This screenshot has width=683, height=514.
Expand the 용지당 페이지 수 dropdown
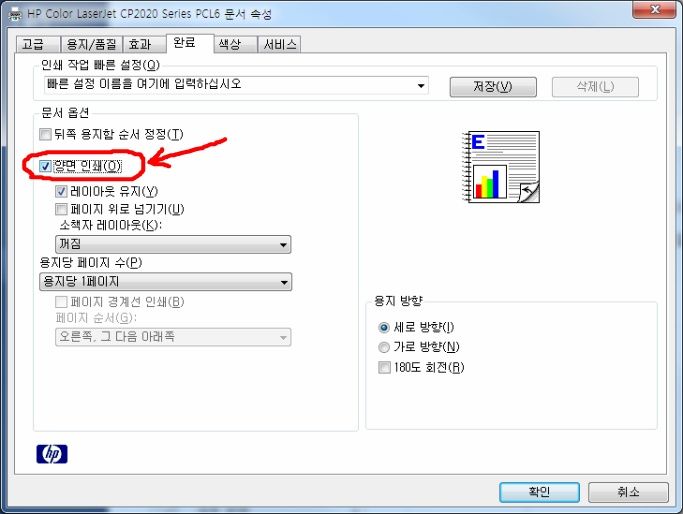(166, 282)
